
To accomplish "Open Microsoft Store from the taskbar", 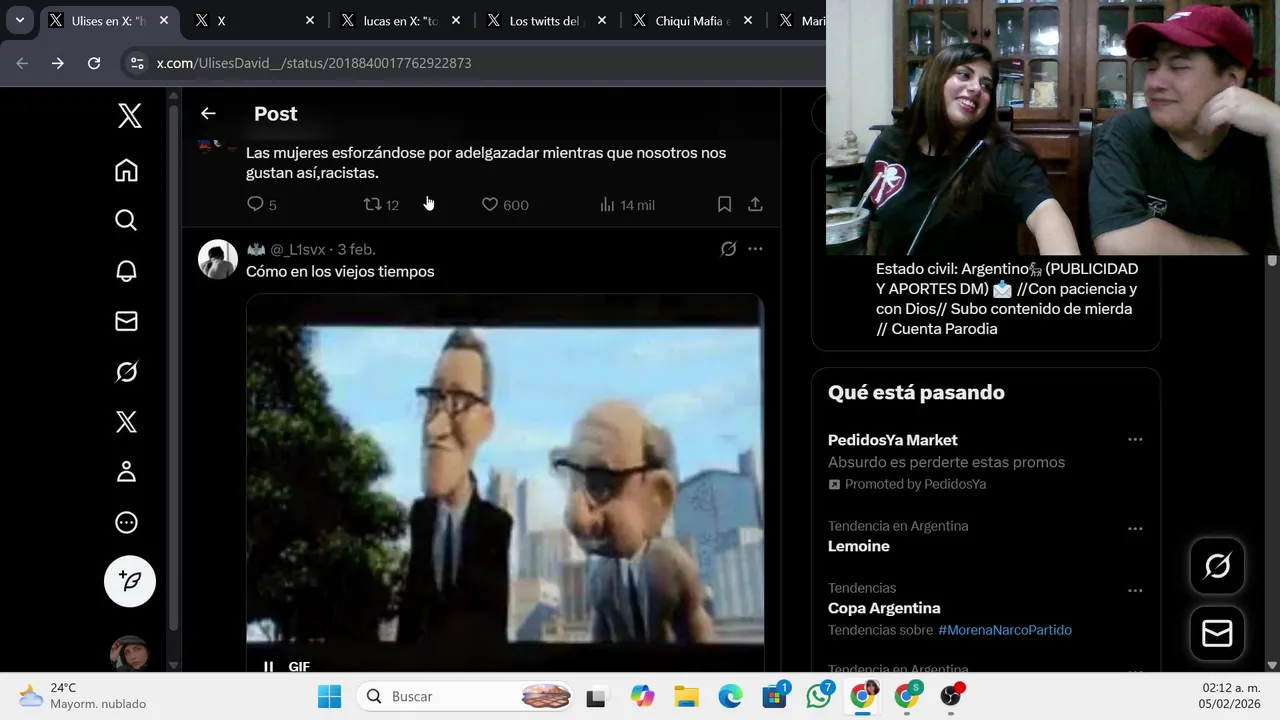I will pyautogui.click(x=775, y=697).
